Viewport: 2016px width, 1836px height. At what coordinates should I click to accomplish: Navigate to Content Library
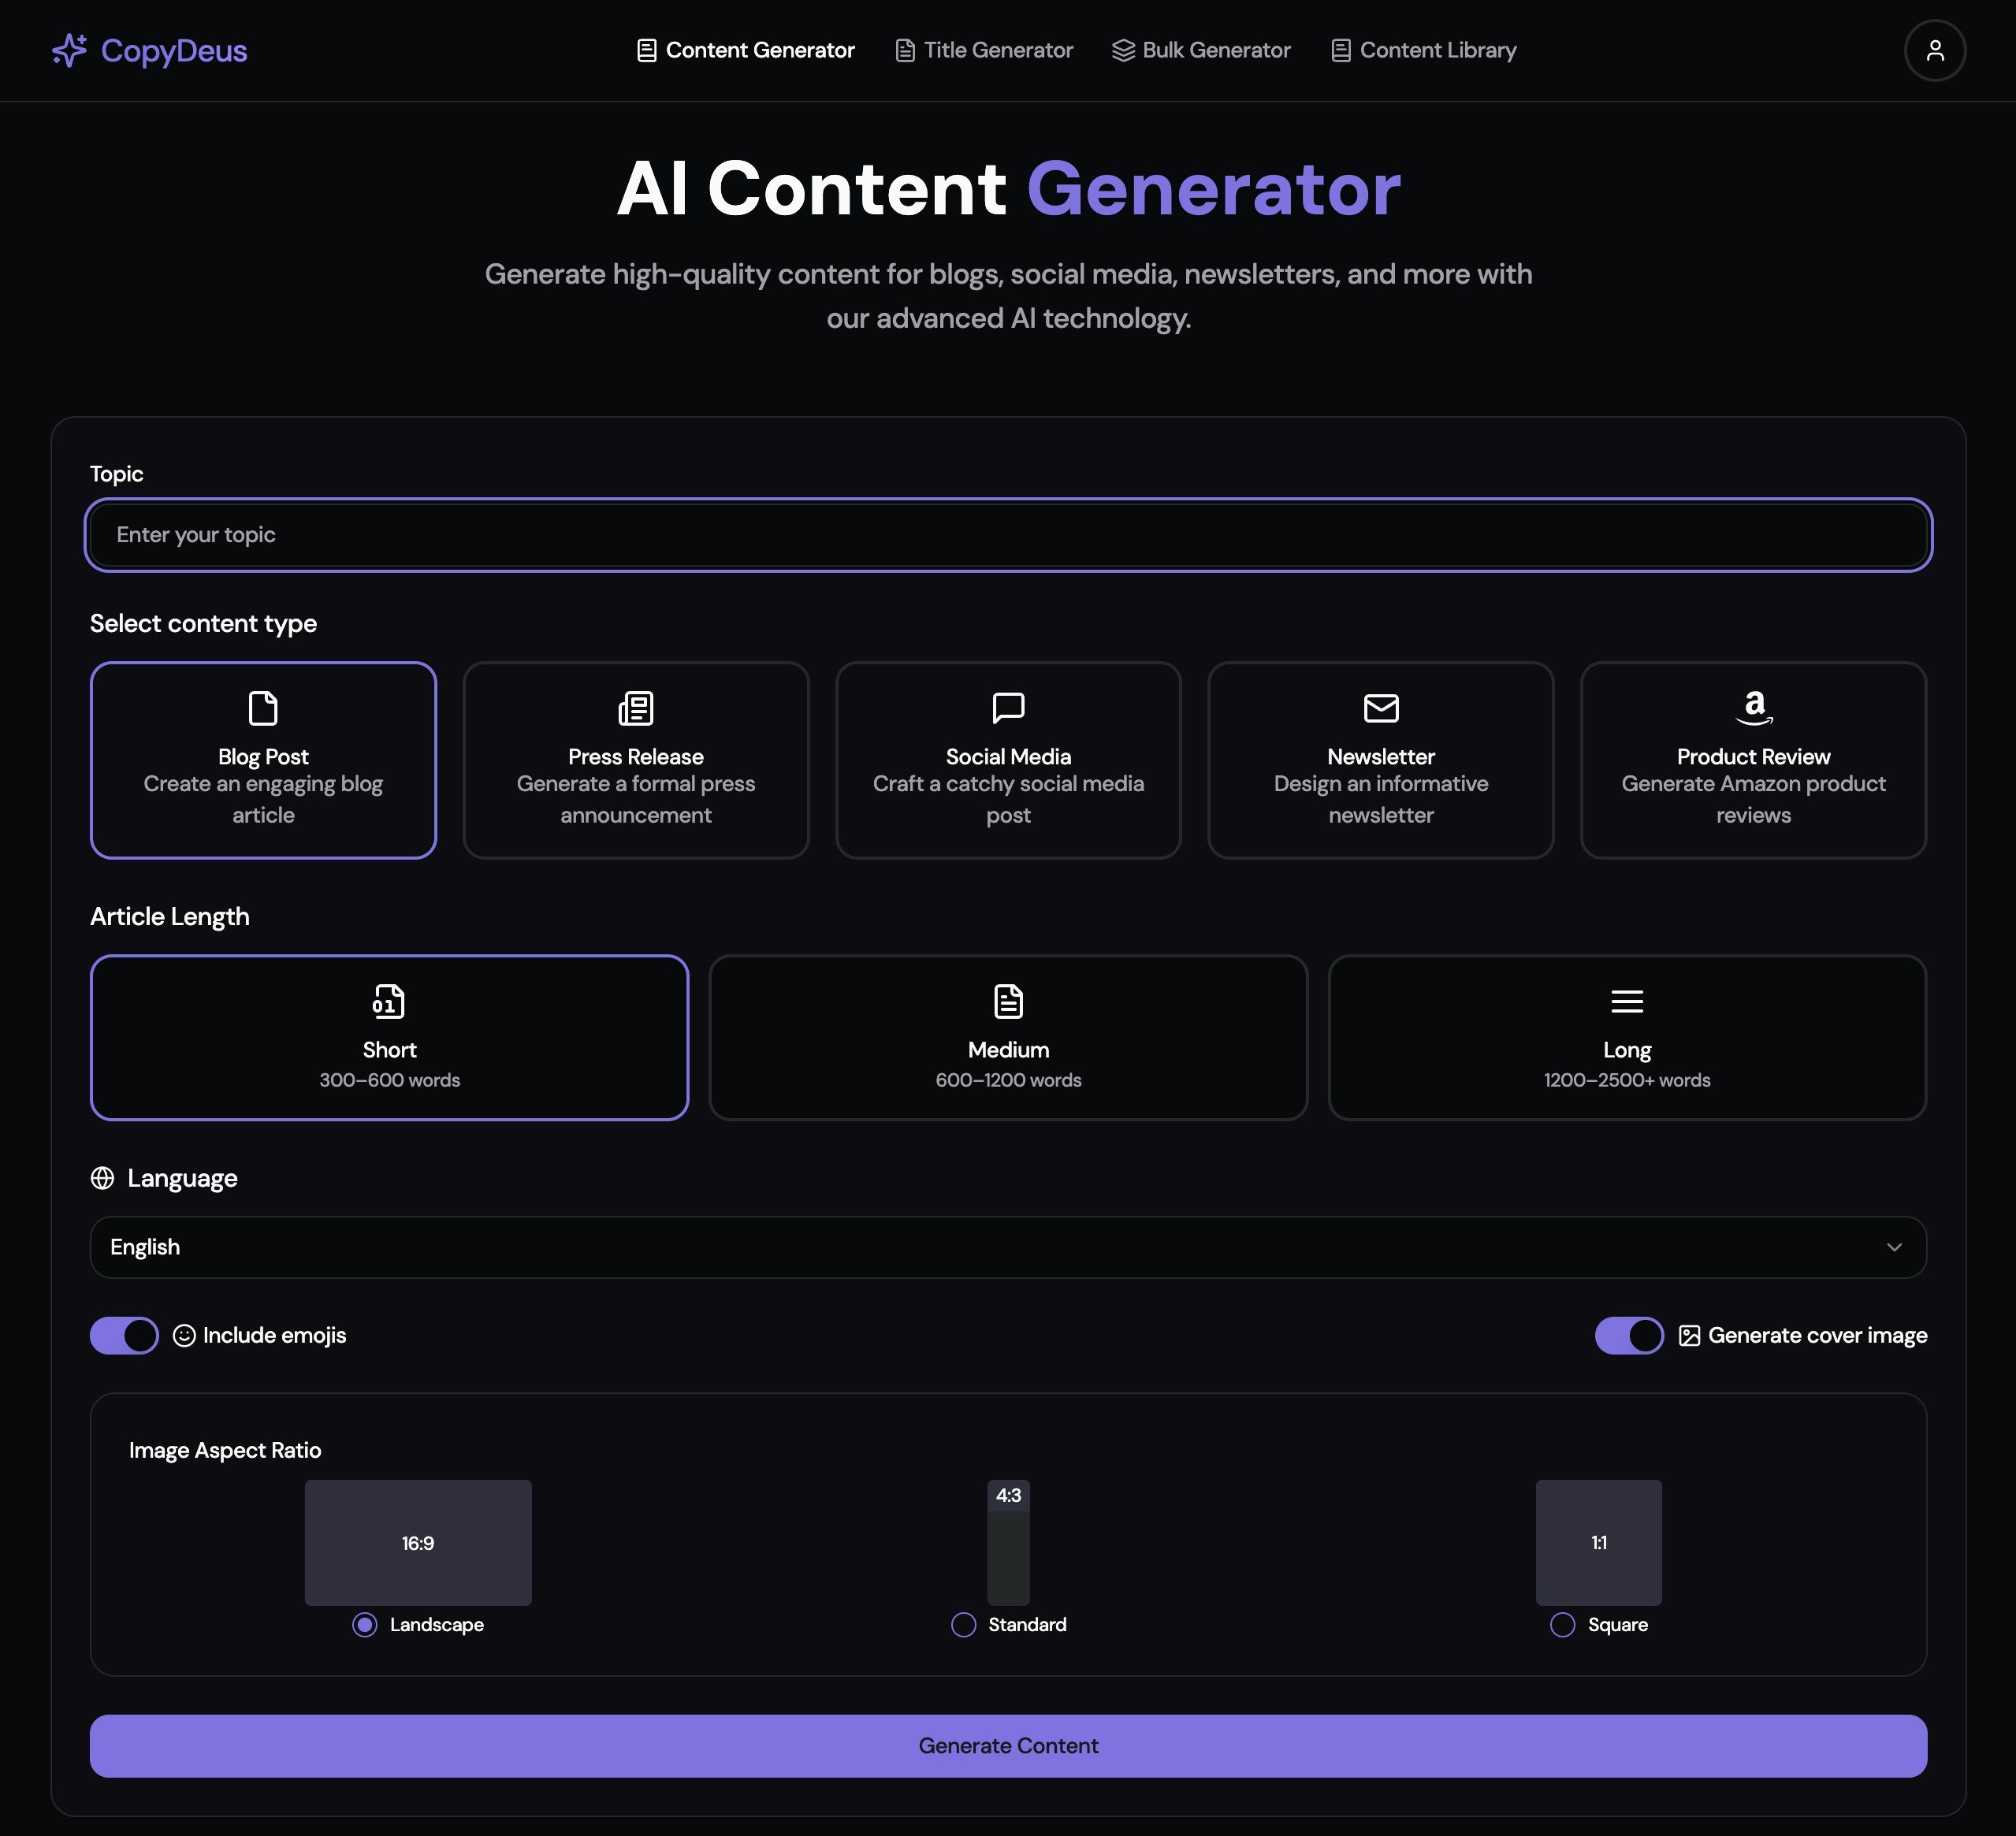1423,50
